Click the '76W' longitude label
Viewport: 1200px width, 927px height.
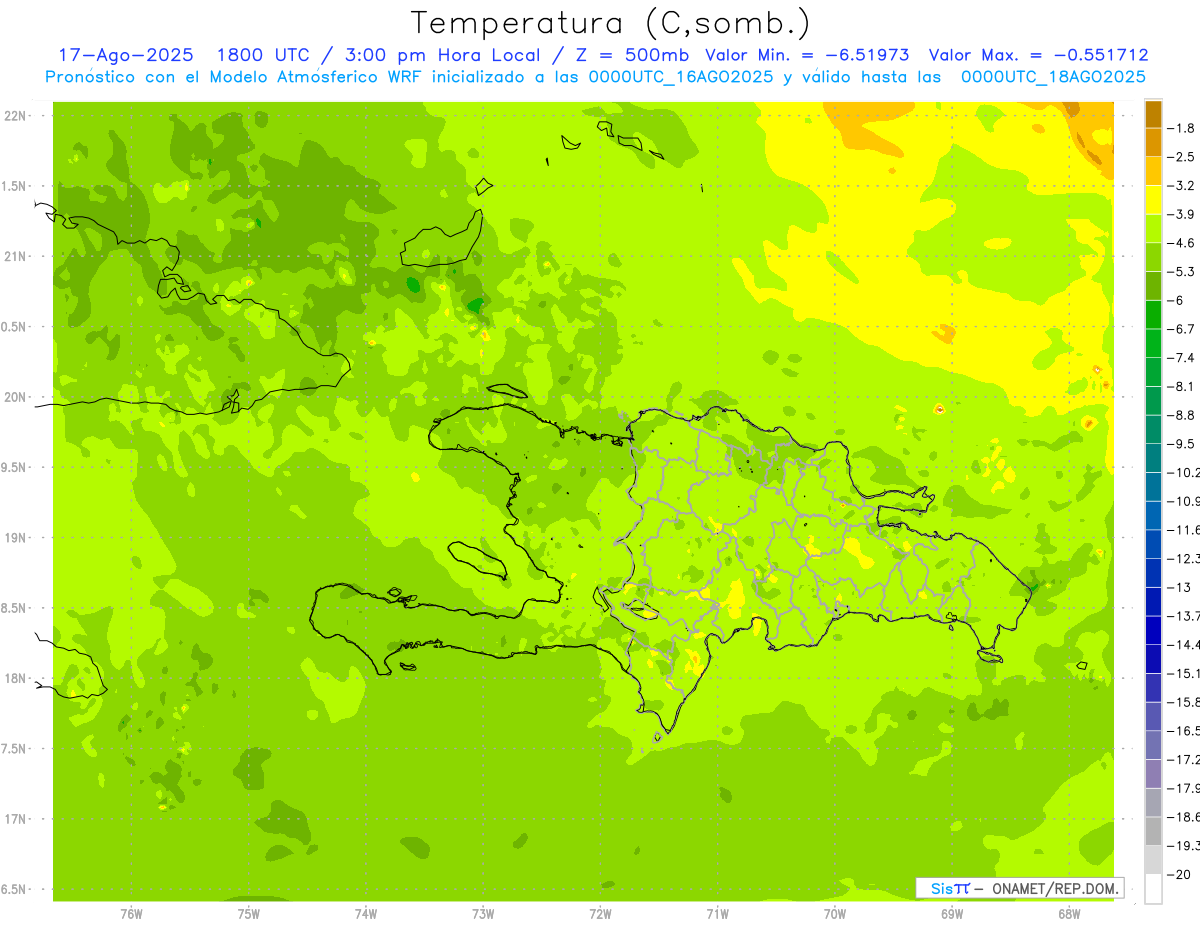[130, 913]
